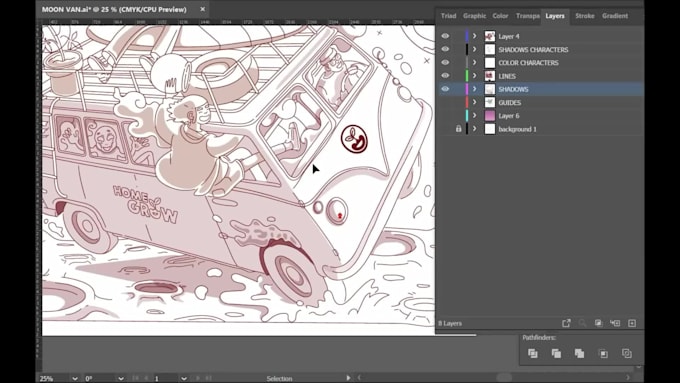Click the next artboard navigation button
The image size is (680, 383).
pyautogui.click(x=198, y=378)
